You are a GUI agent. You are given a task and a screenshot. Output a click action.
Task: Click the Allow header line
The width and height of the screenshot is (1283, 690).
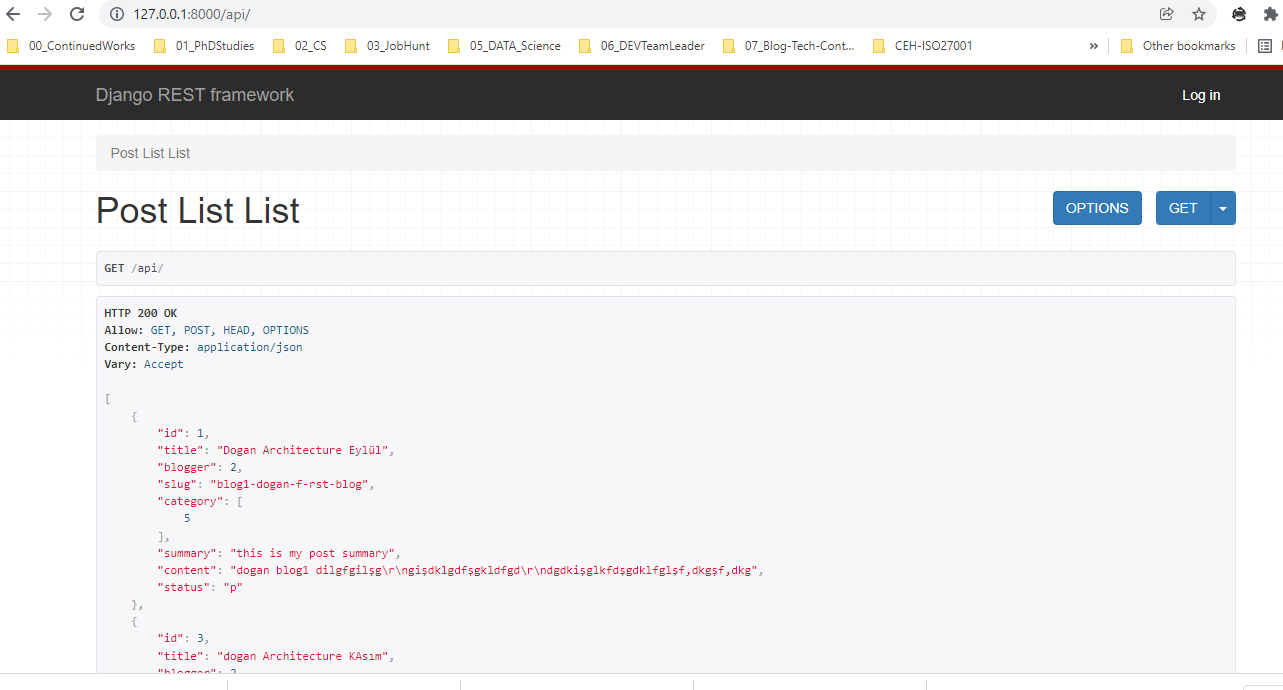[x=207, y=330]
